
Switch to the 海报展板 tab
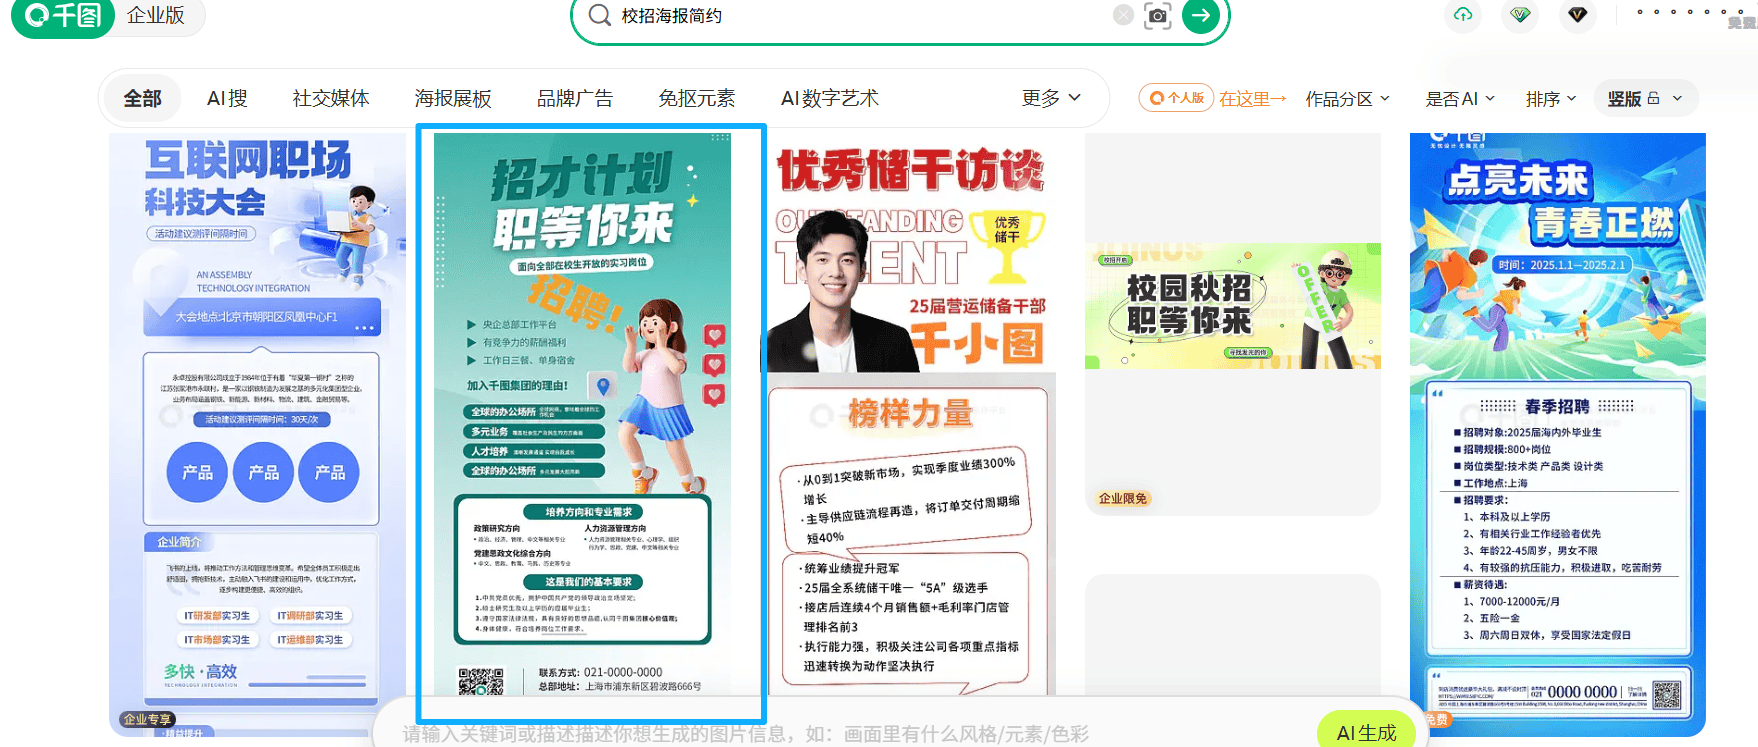click(x=453, y=98)
